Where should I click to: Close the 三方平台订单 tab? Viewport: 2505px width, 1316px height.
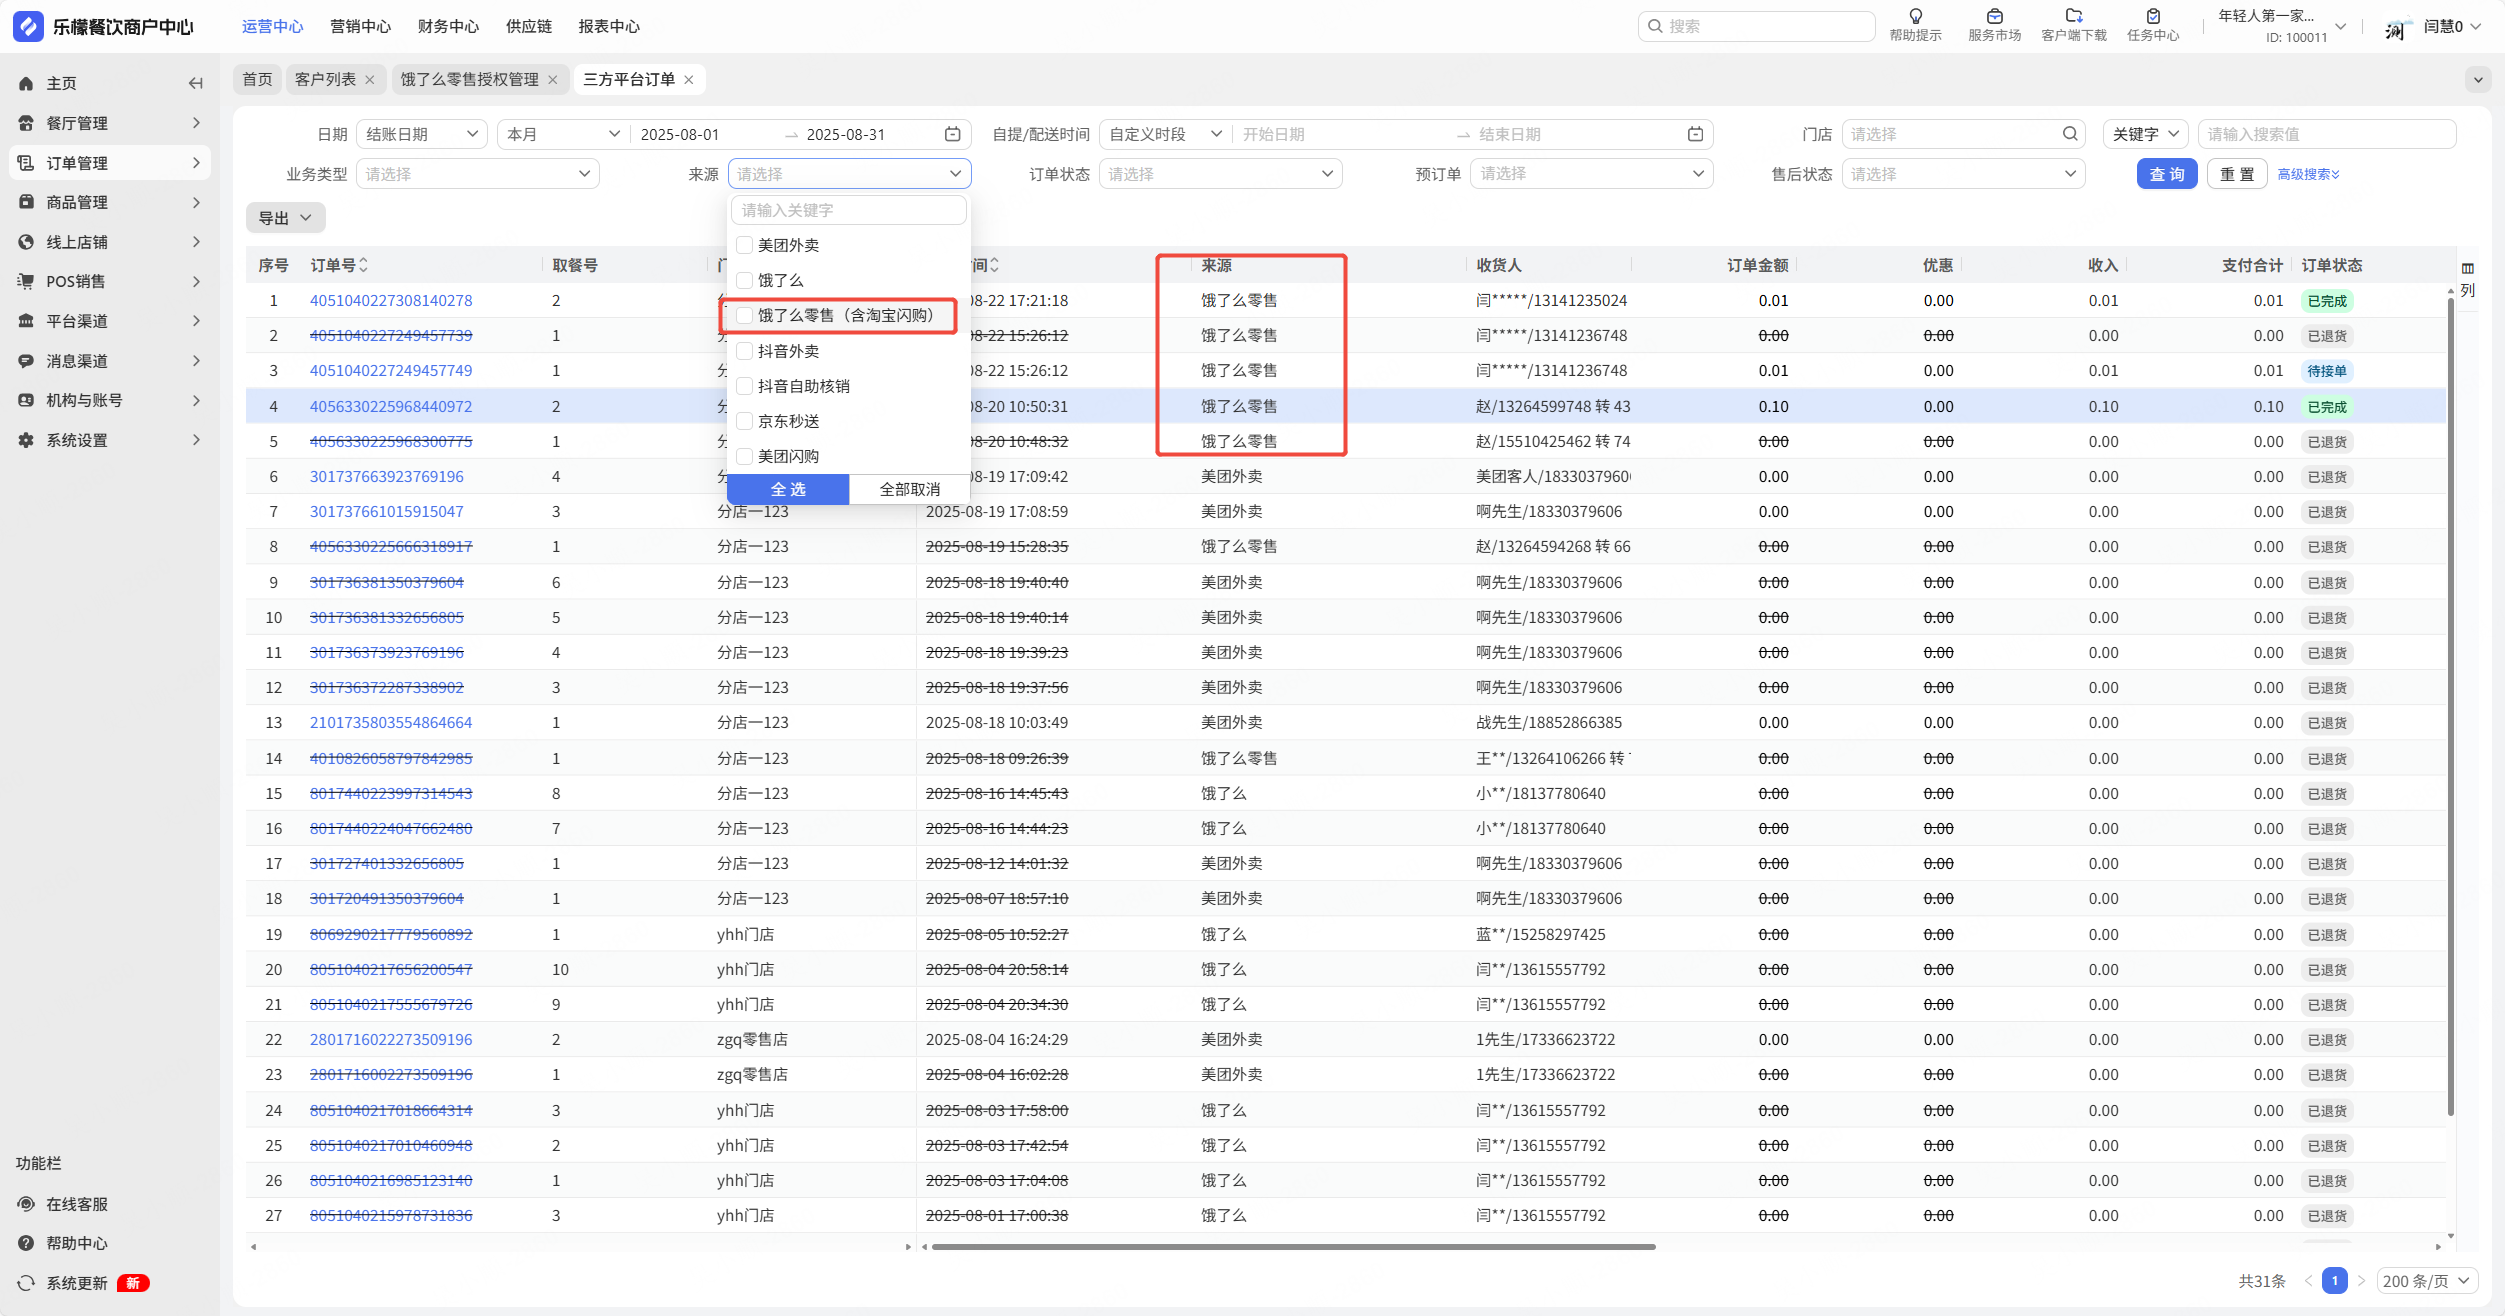689,80
